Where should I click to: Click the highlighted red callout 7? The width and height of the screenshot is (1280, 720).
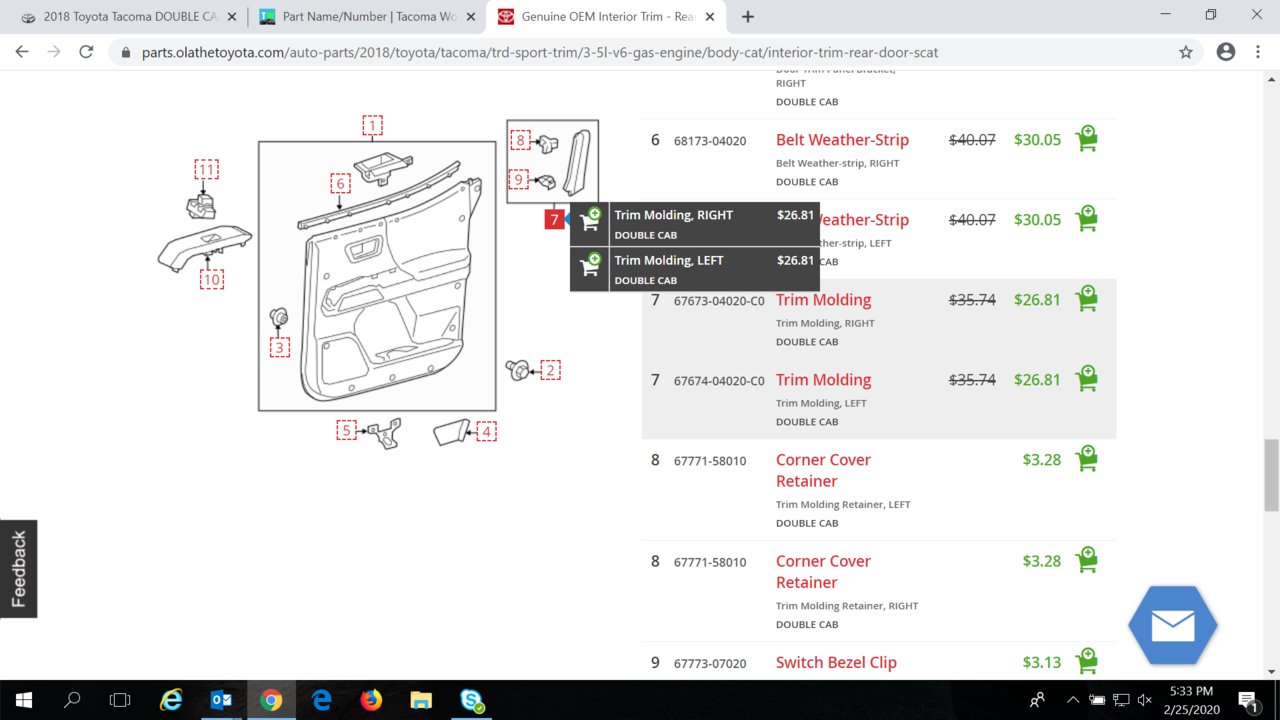pos(555,219)
